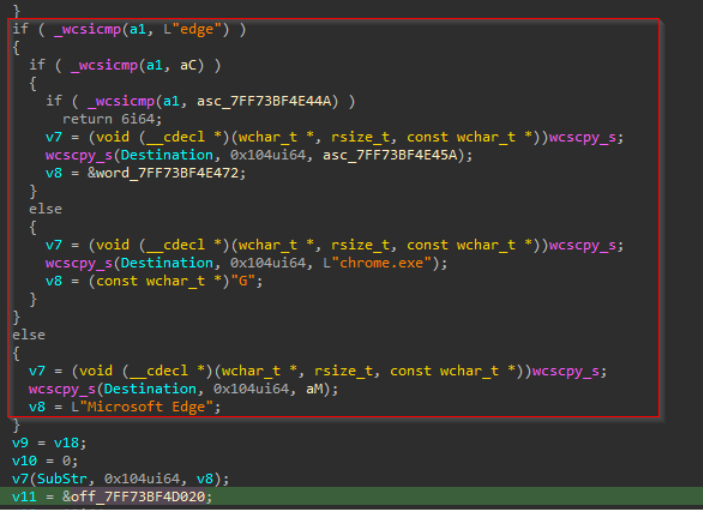
Task: Select the aC variable reference
Action: point(188,65)
